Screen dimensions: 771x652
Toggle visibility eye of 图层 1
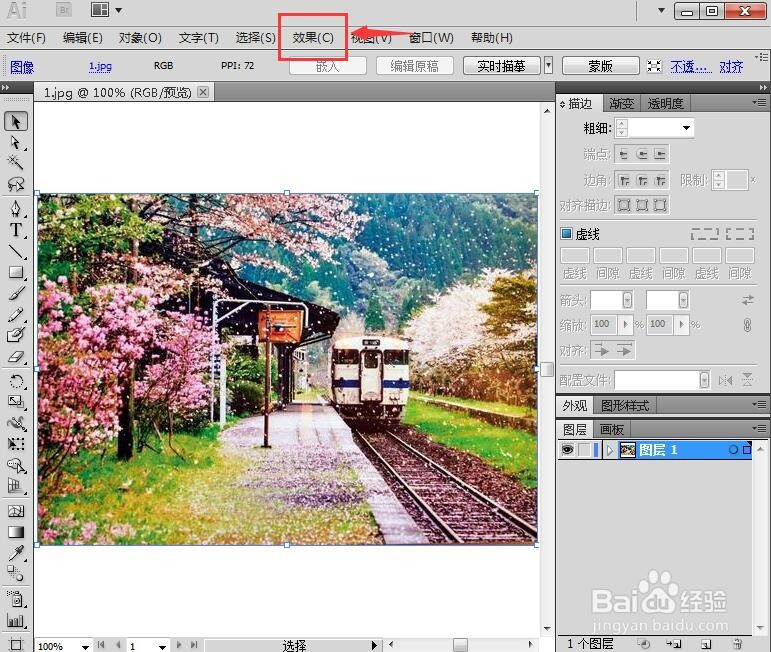tap(567, 449)
